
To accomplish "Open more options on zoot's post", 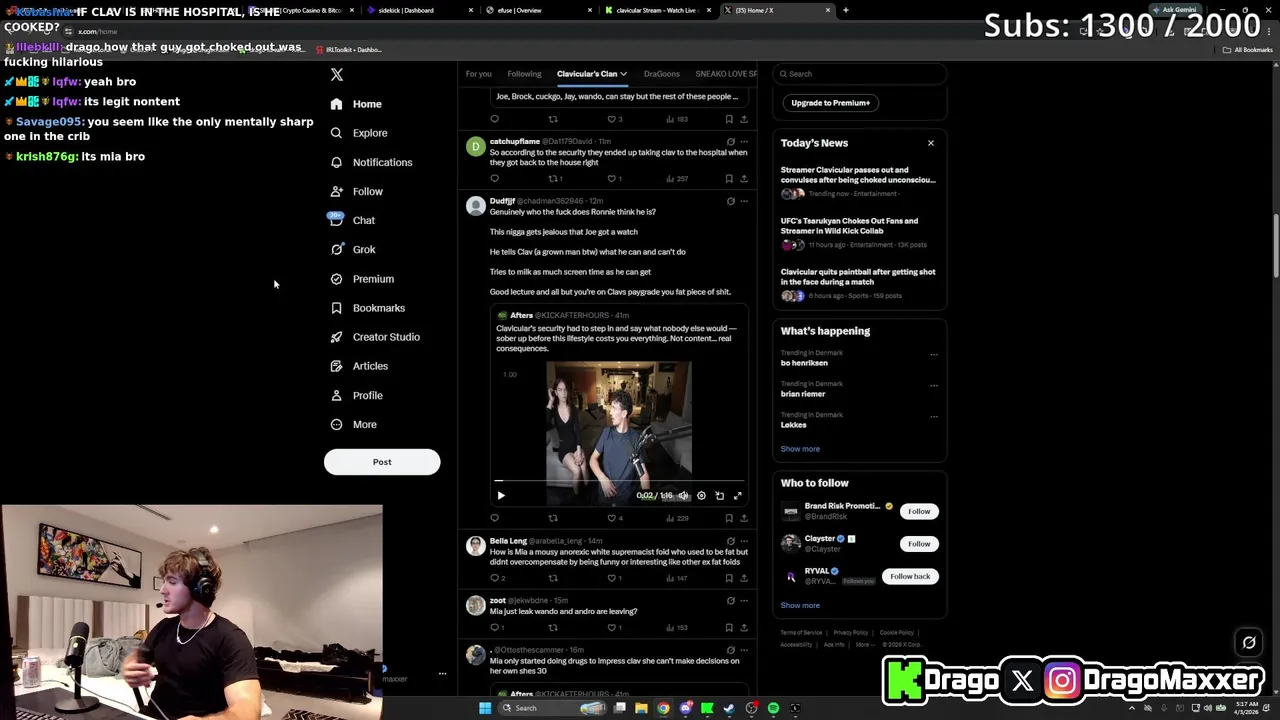I will click(743, 601).
